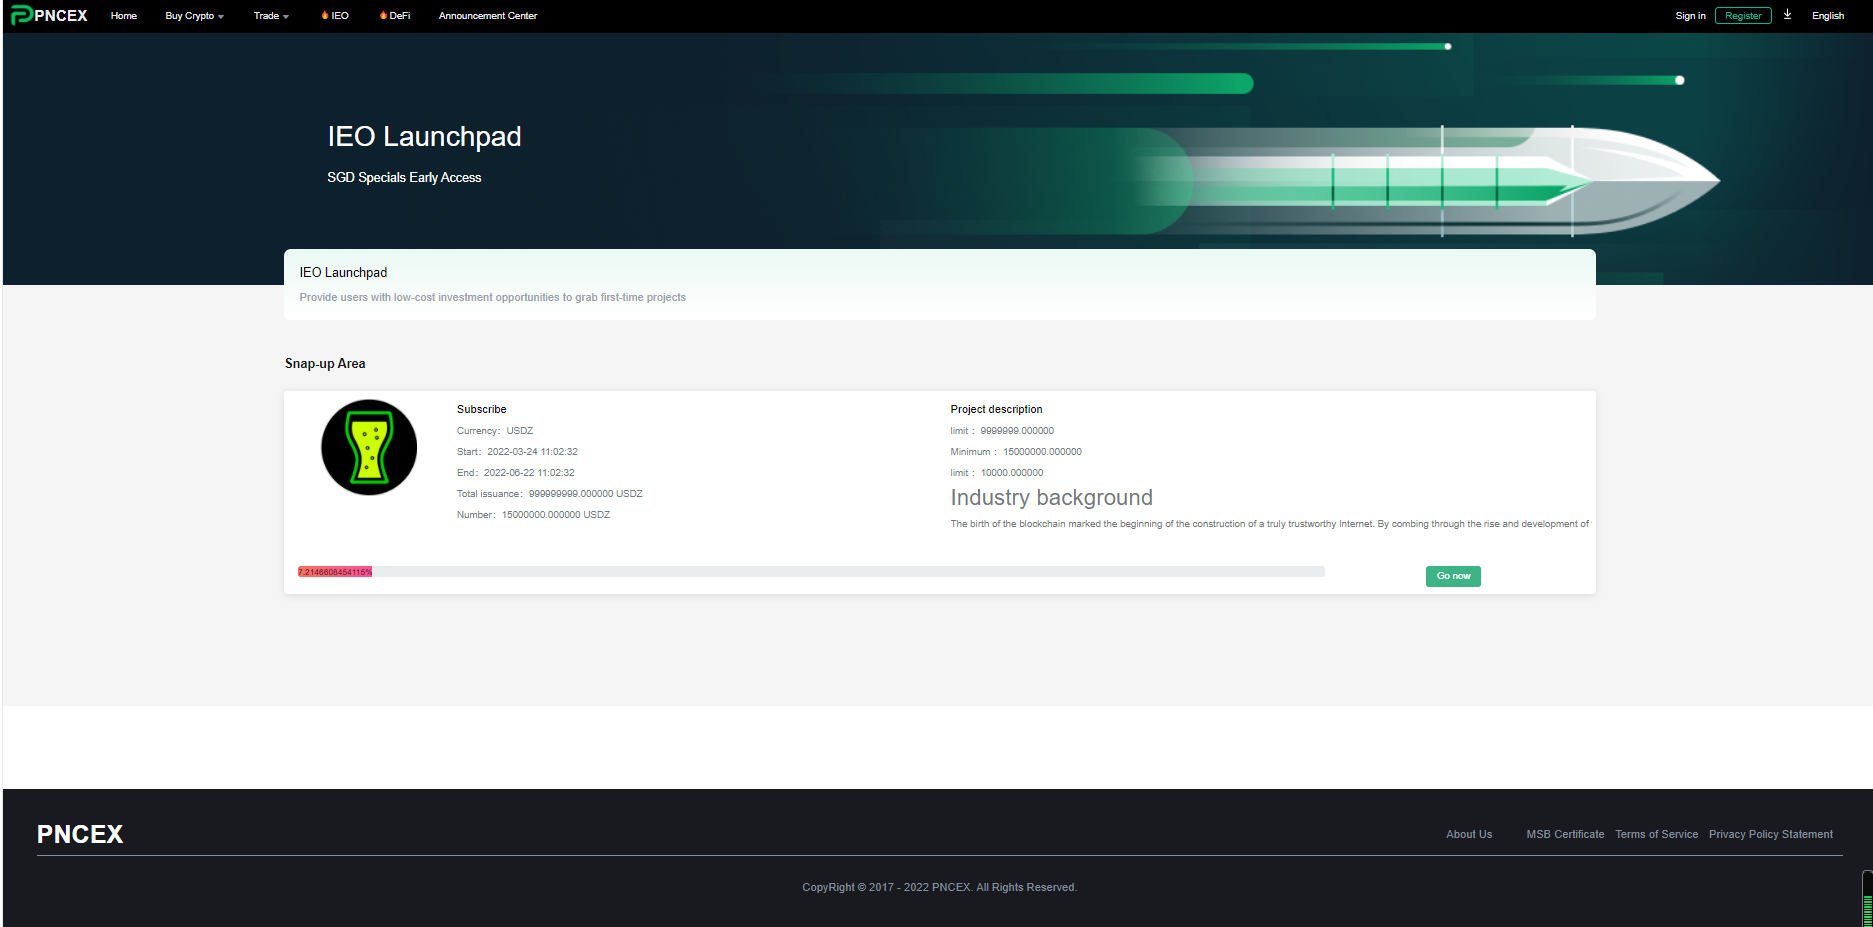
Task: Expand the Buy Crypto dropdown
Action: 194,16
